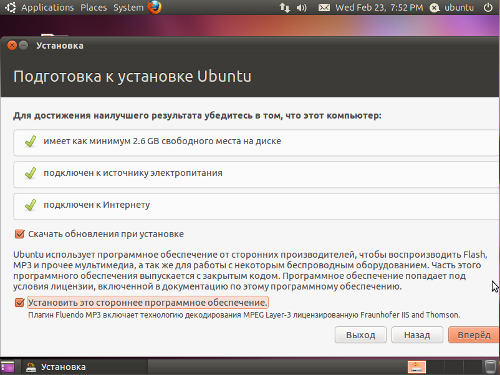500x375 pixels.
Task: Open the System menu
Action: (128, 7)
